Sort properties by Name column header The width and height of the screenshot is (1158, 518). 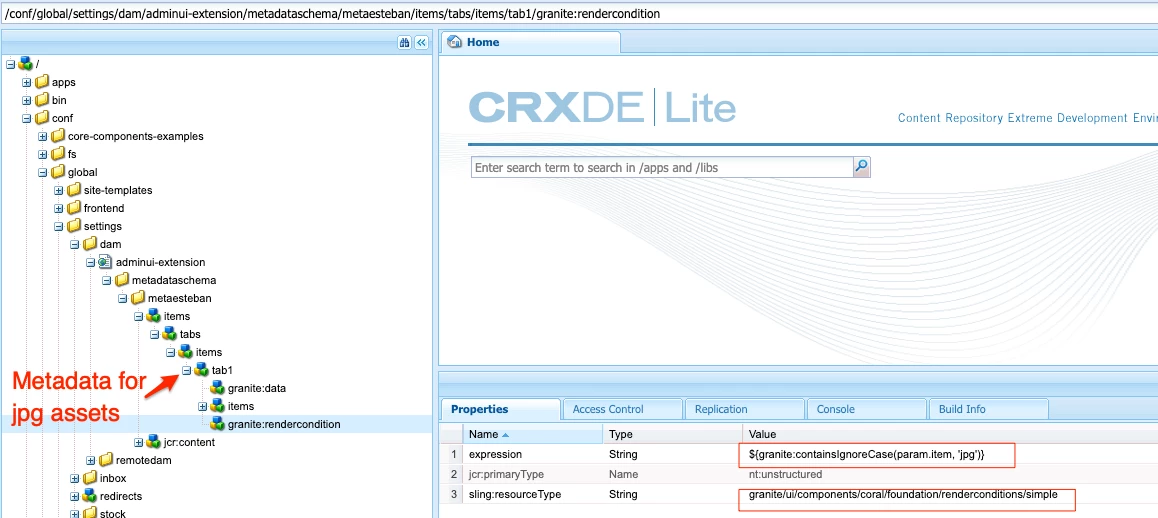(x=532, y=434)
